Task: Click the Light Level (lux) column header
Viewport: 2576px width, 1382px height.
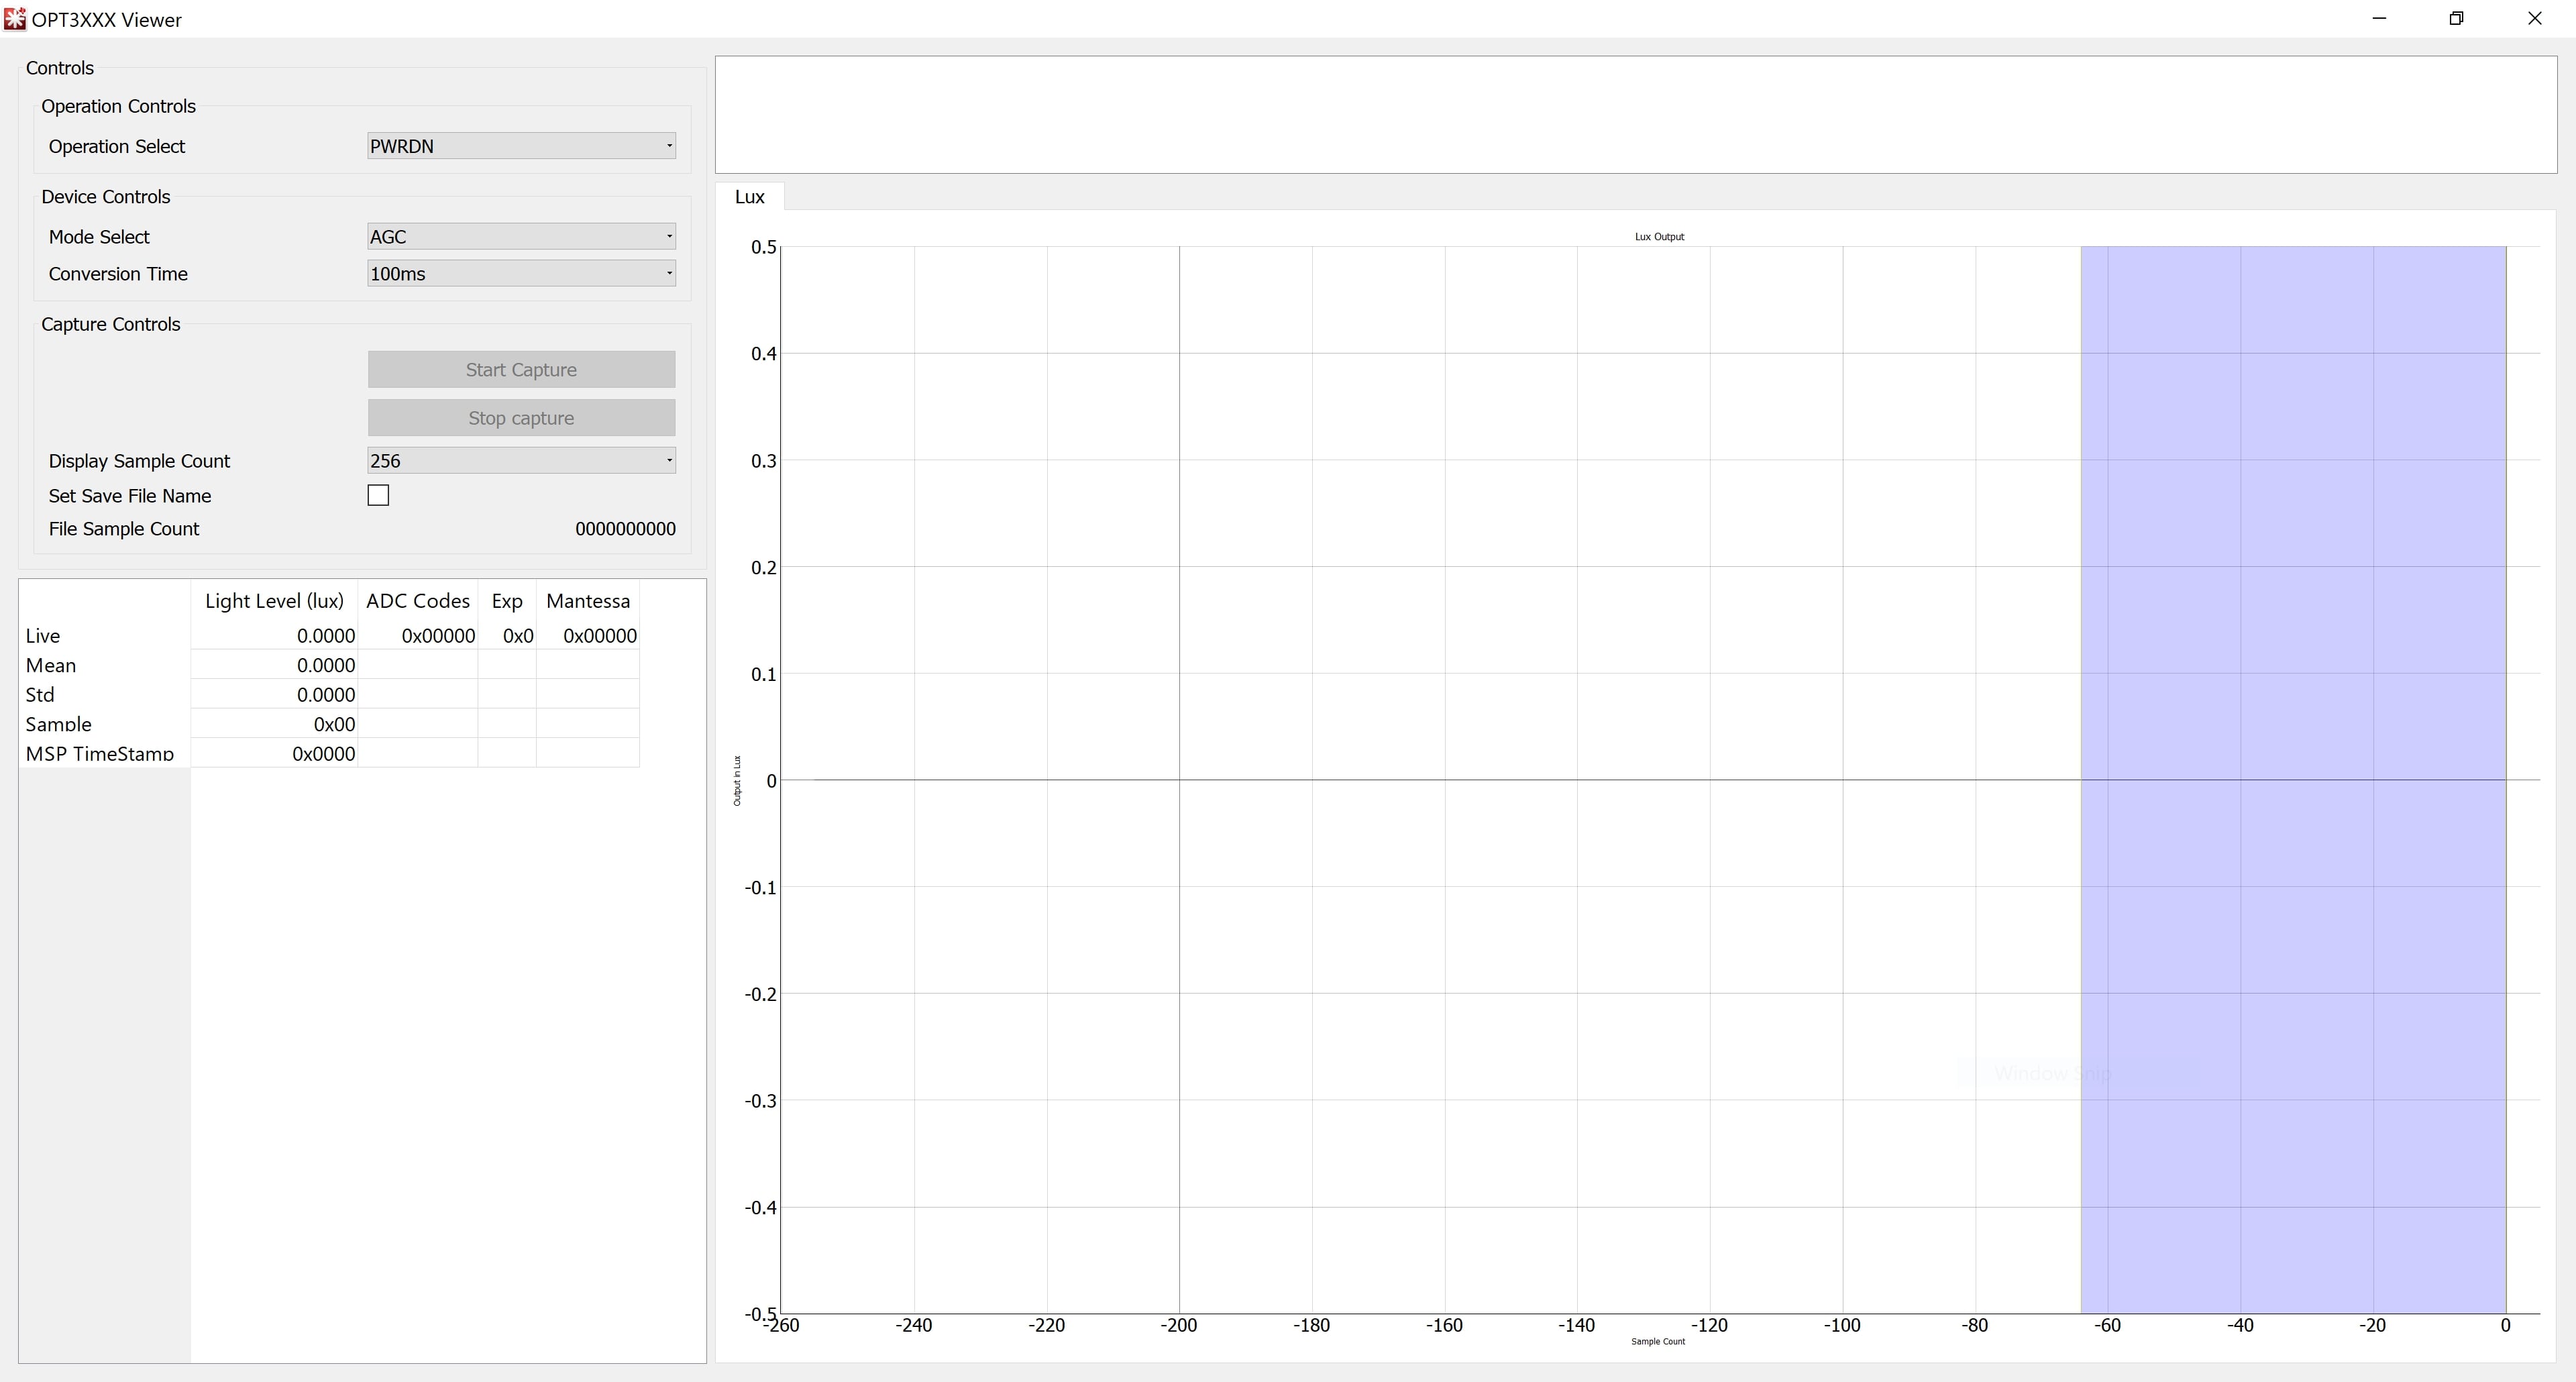Action: [x=274, y=601]
